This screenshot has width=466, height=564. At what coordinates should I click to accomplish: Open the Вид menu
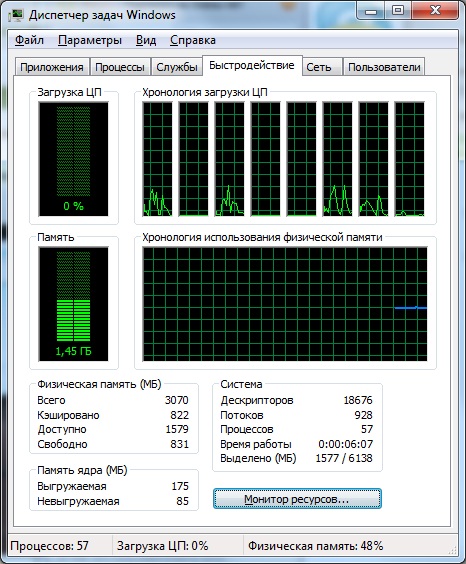[x=146, y=40]
